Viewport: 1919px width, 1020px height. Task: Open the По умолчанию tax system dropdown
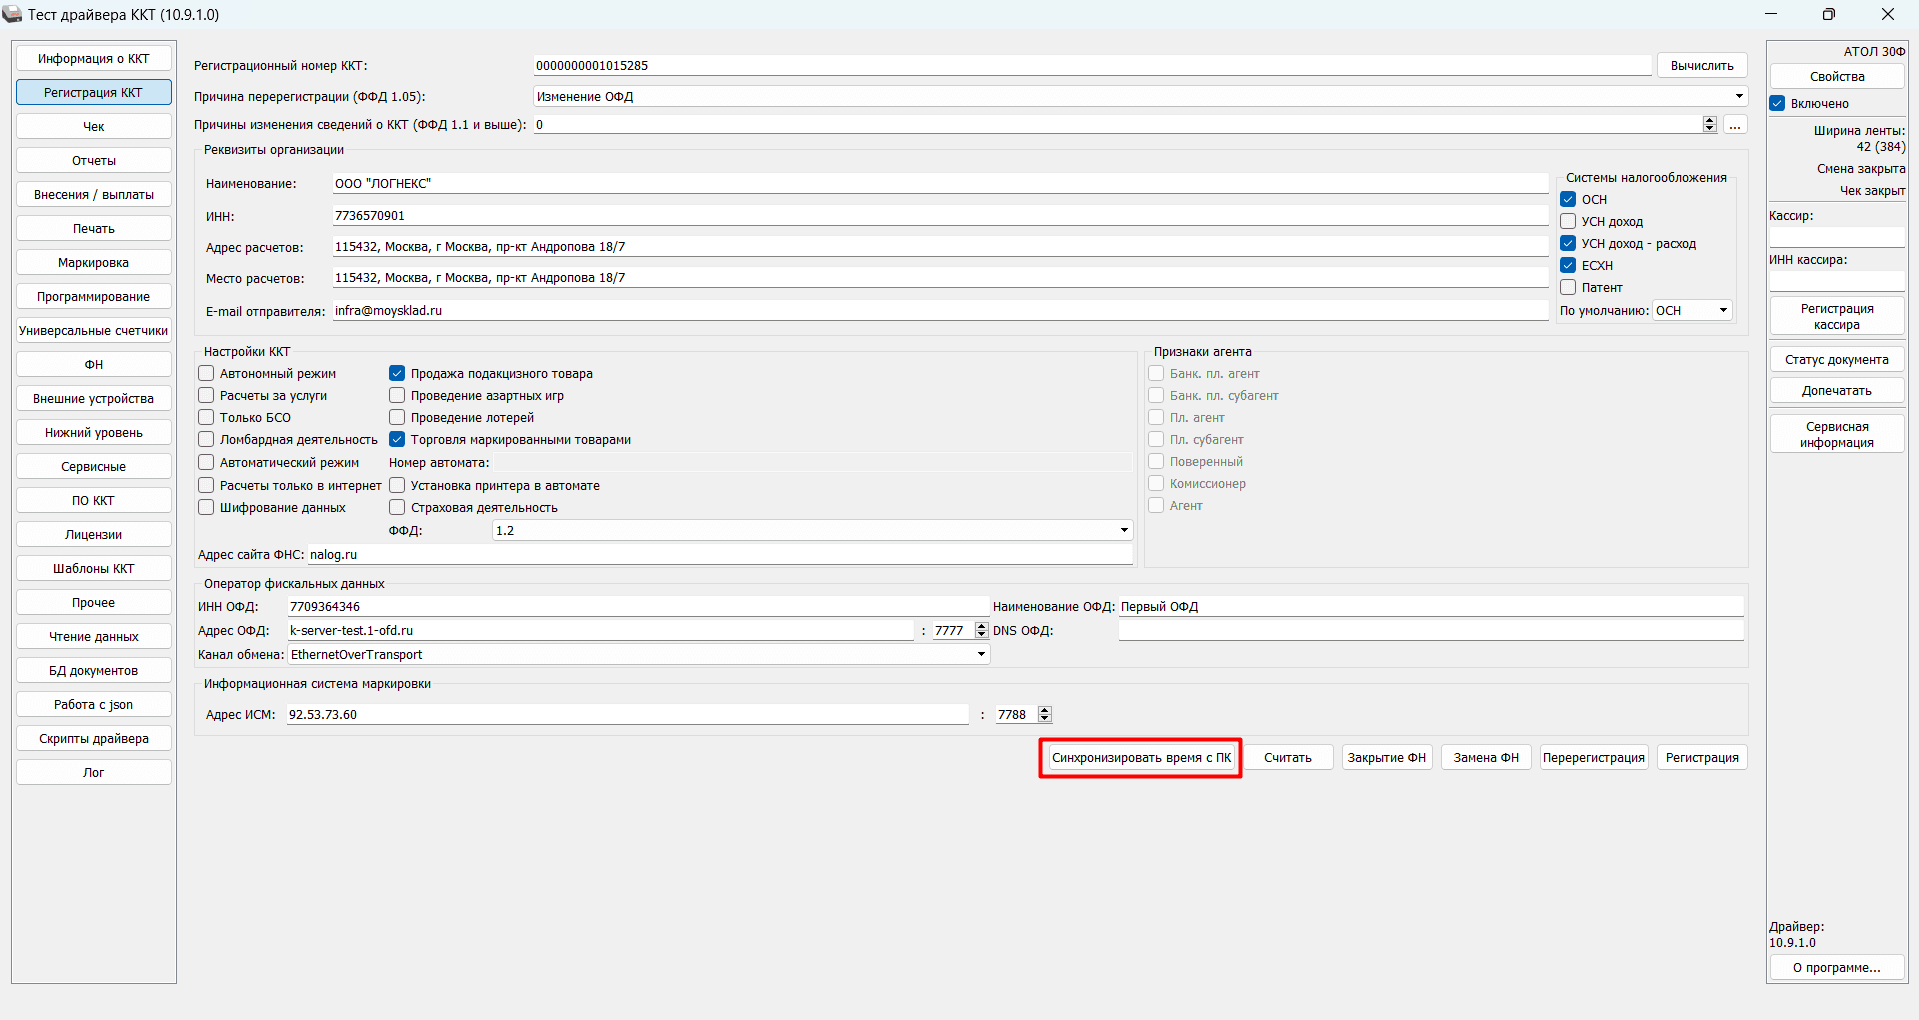(1723, 310)
